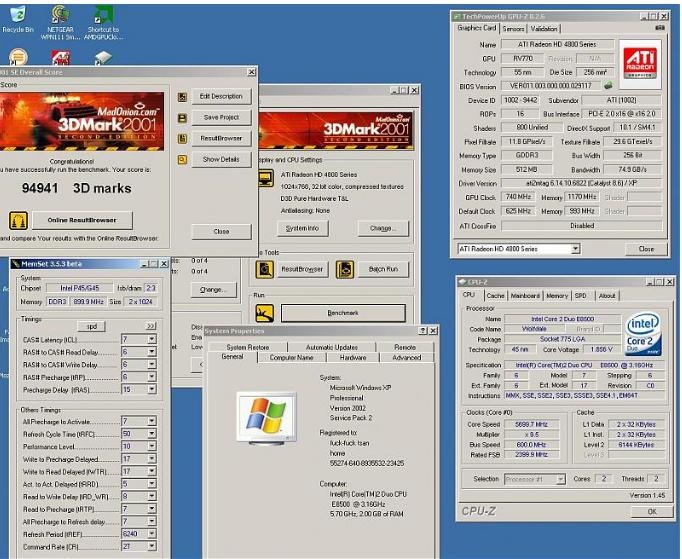
Task: Click the OK button in CPU-Z
Action: click(652, 512)
